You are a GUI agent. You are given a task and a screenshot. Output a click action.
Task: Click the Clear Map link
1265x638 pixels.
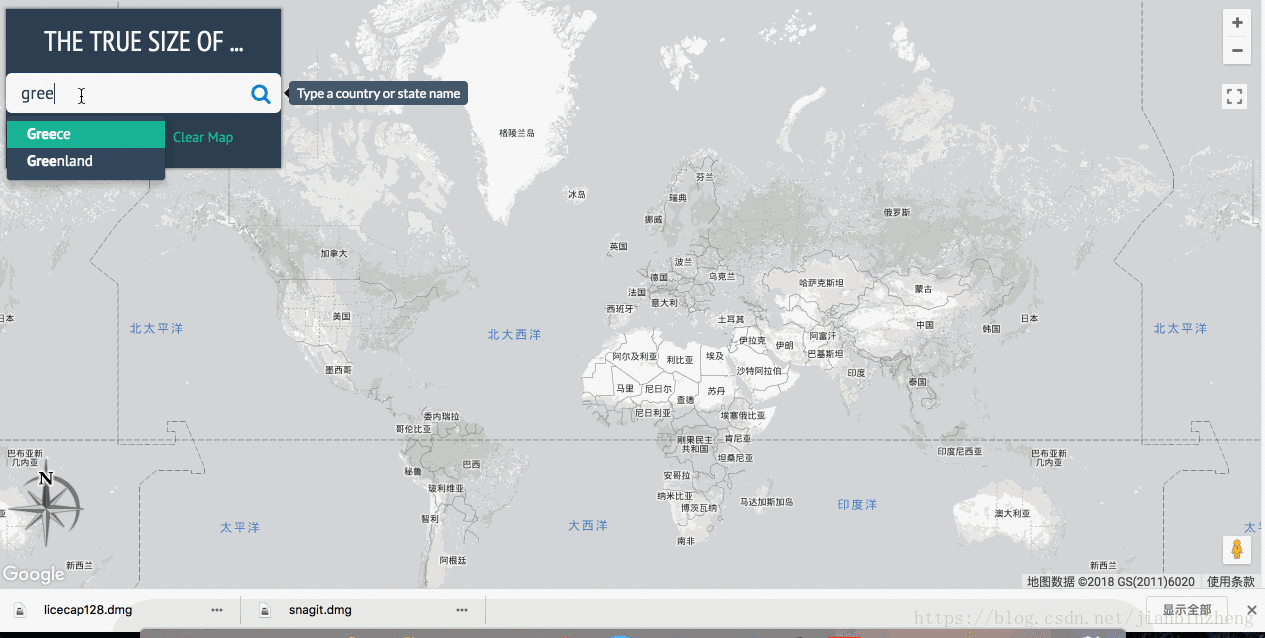203,137
